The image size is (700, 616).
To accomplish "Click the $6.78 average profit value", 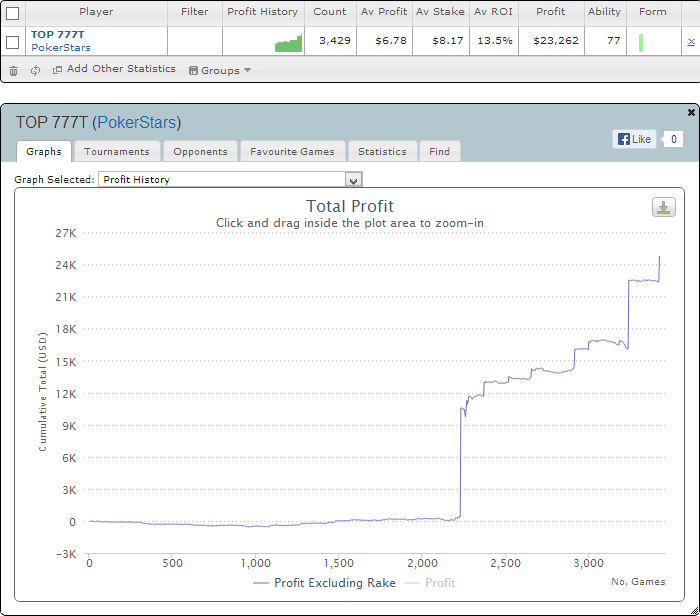I will click(x=391, y=41).
